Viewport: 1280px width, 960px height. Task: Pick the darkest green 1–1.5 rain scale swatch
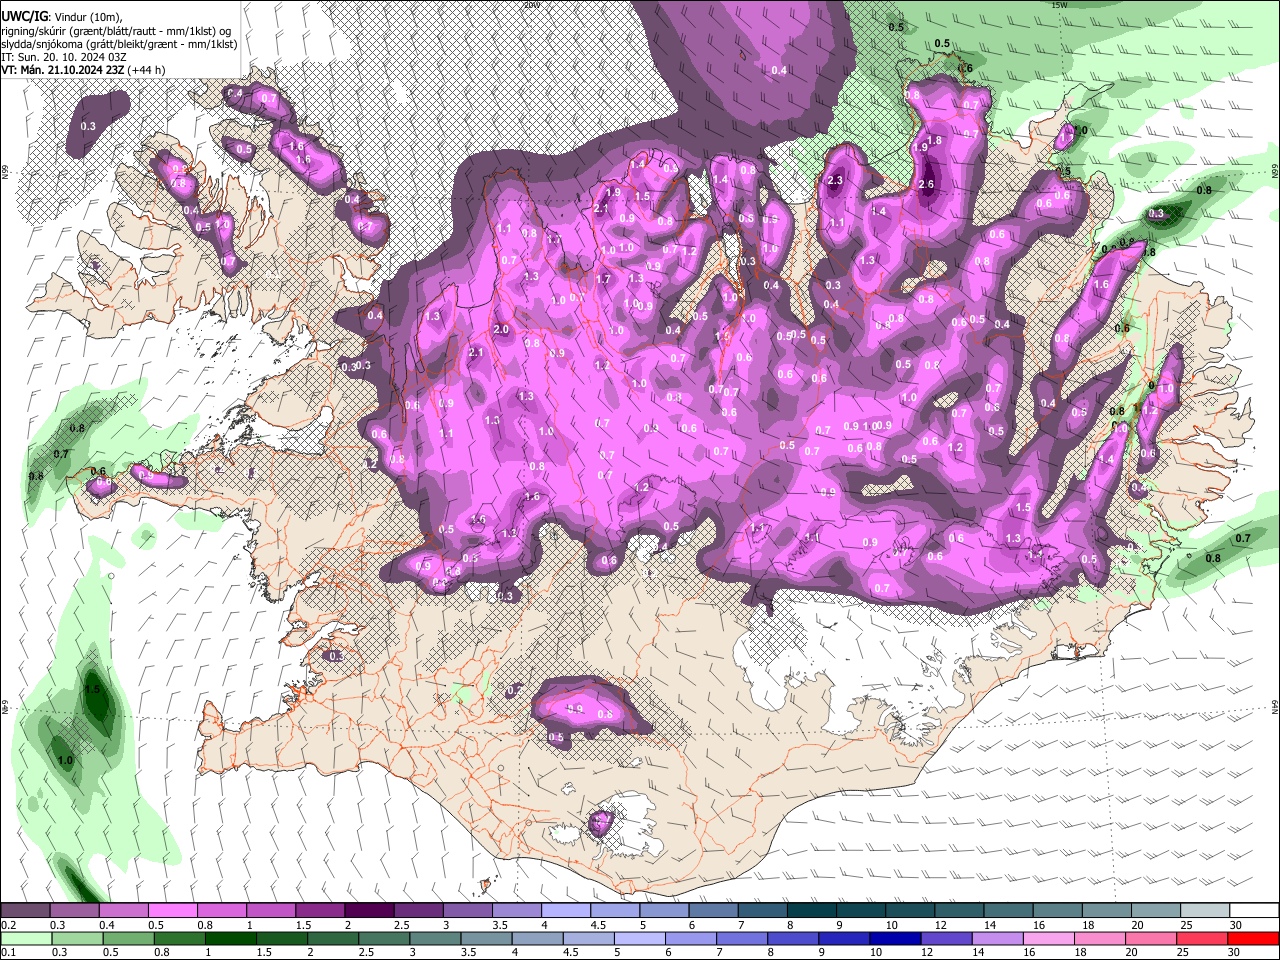point(230,939)
